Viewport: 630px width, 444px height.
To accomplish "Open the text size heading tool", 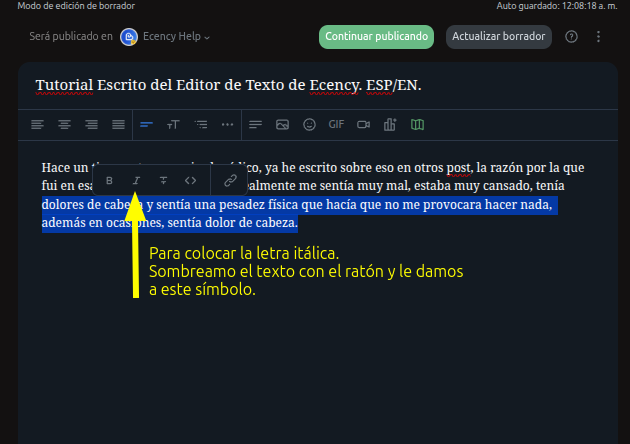I will point(173,125).
